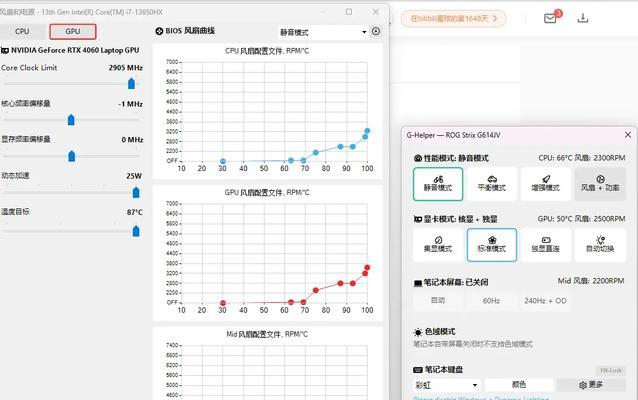Select 标准模式 GPU mode
Viewport: 638px width, 400px height.
(x=492, y=245)
